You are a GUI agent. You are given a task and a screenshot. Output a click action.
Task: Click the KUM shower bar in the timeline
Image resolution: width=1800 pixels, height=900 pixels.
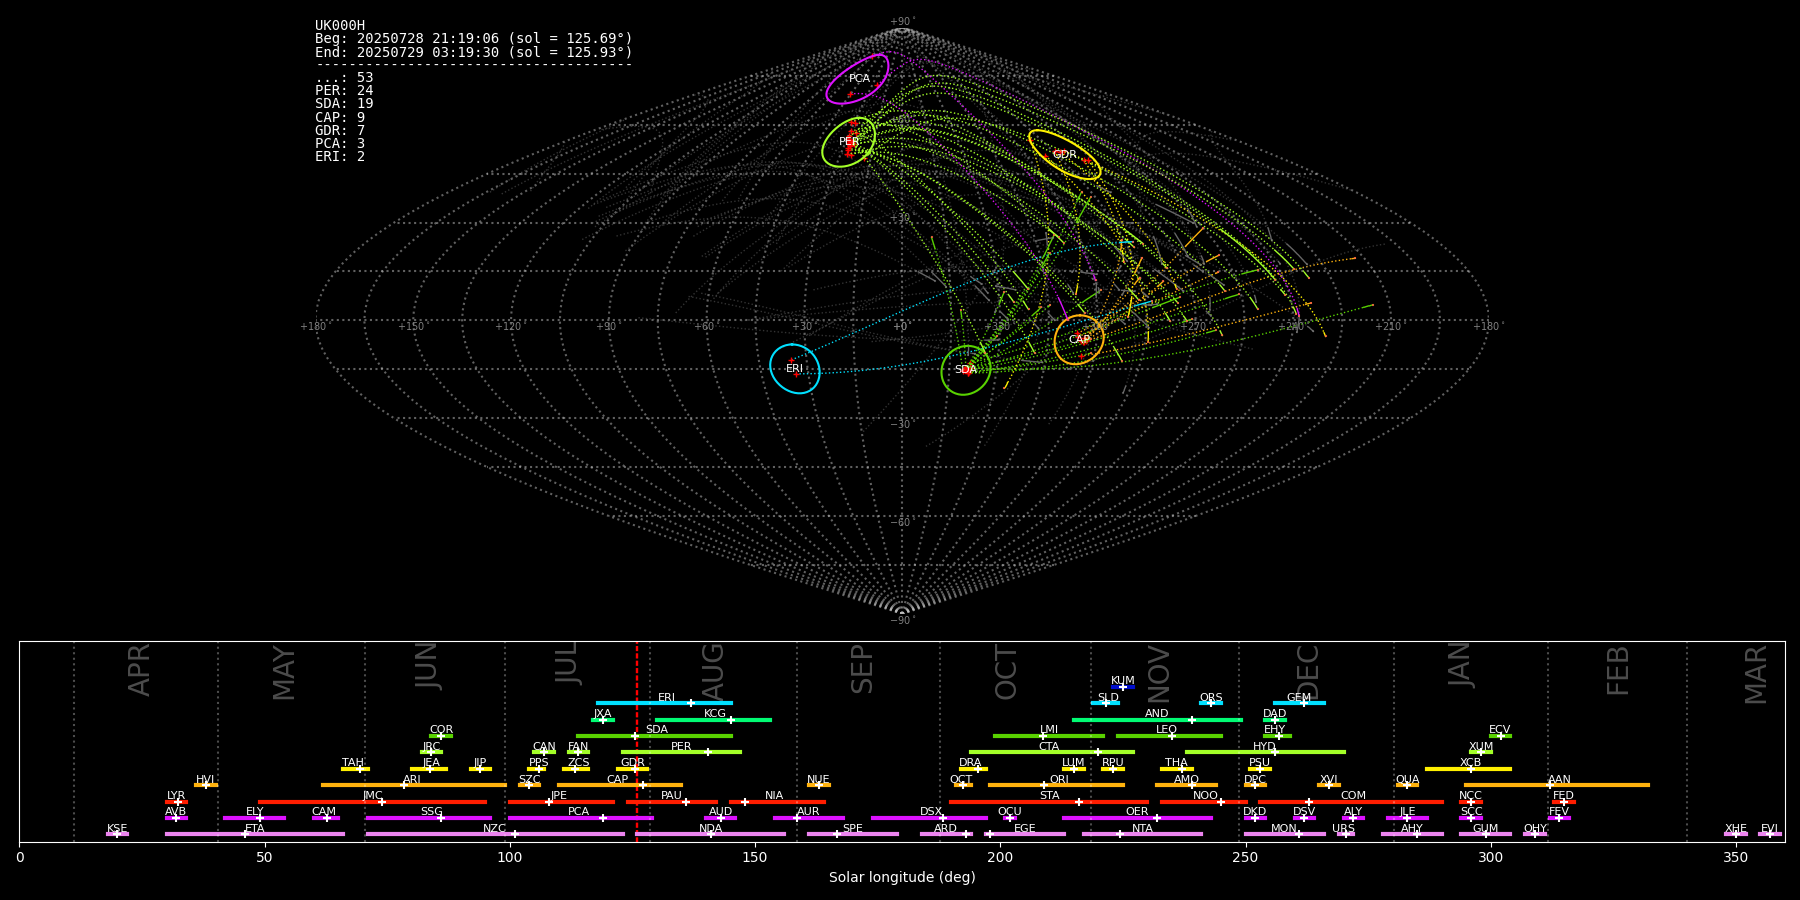click(1123, 687)
